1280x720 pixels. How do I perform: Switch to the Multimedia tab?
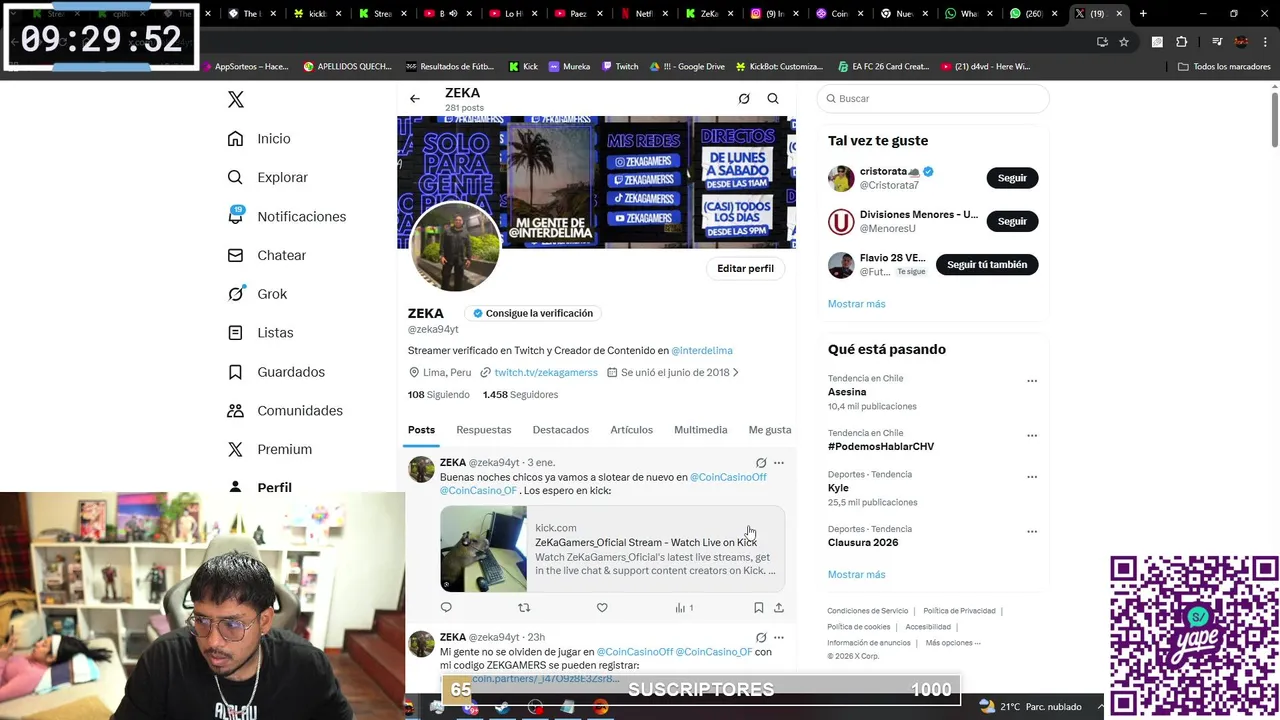701,430
